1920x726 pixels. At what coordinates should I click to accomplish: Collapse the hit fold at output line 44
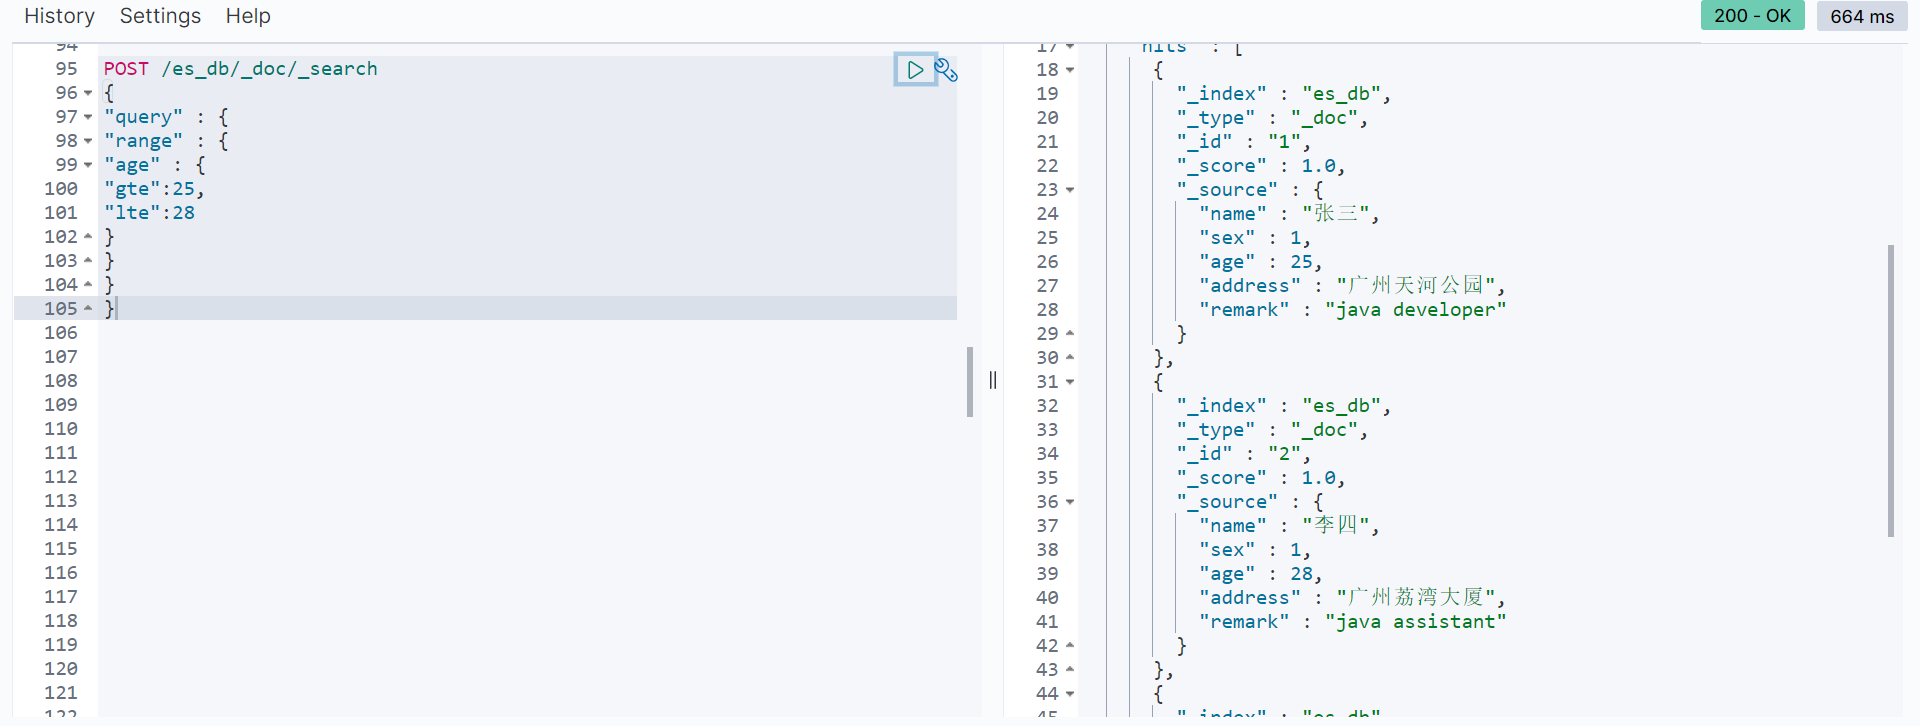coord(1070,694)
